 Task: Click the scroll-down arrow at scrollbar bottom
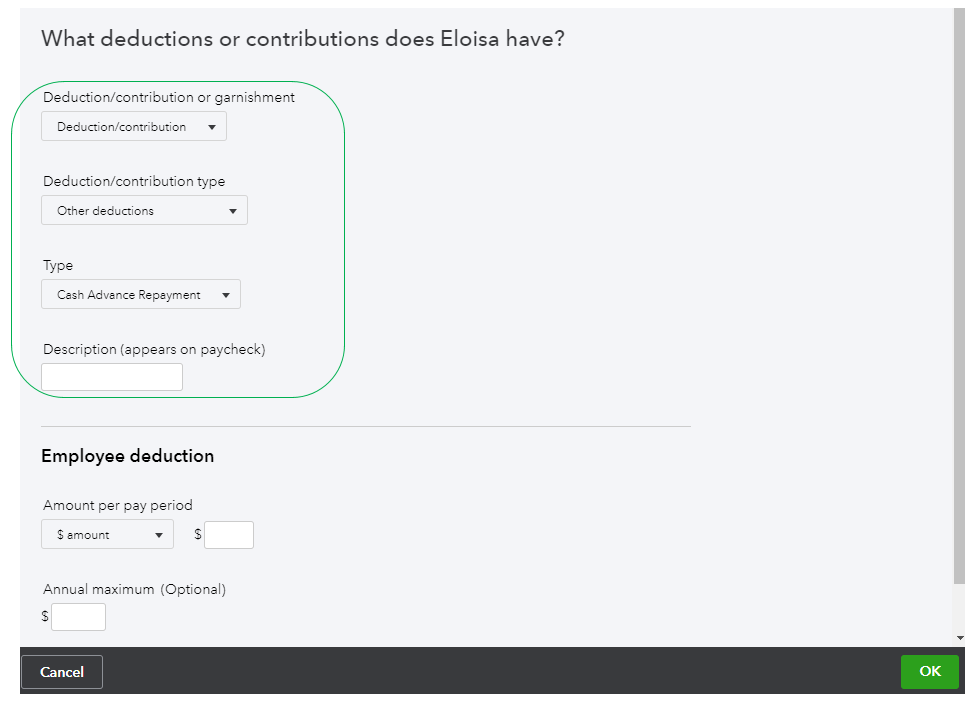960,638
